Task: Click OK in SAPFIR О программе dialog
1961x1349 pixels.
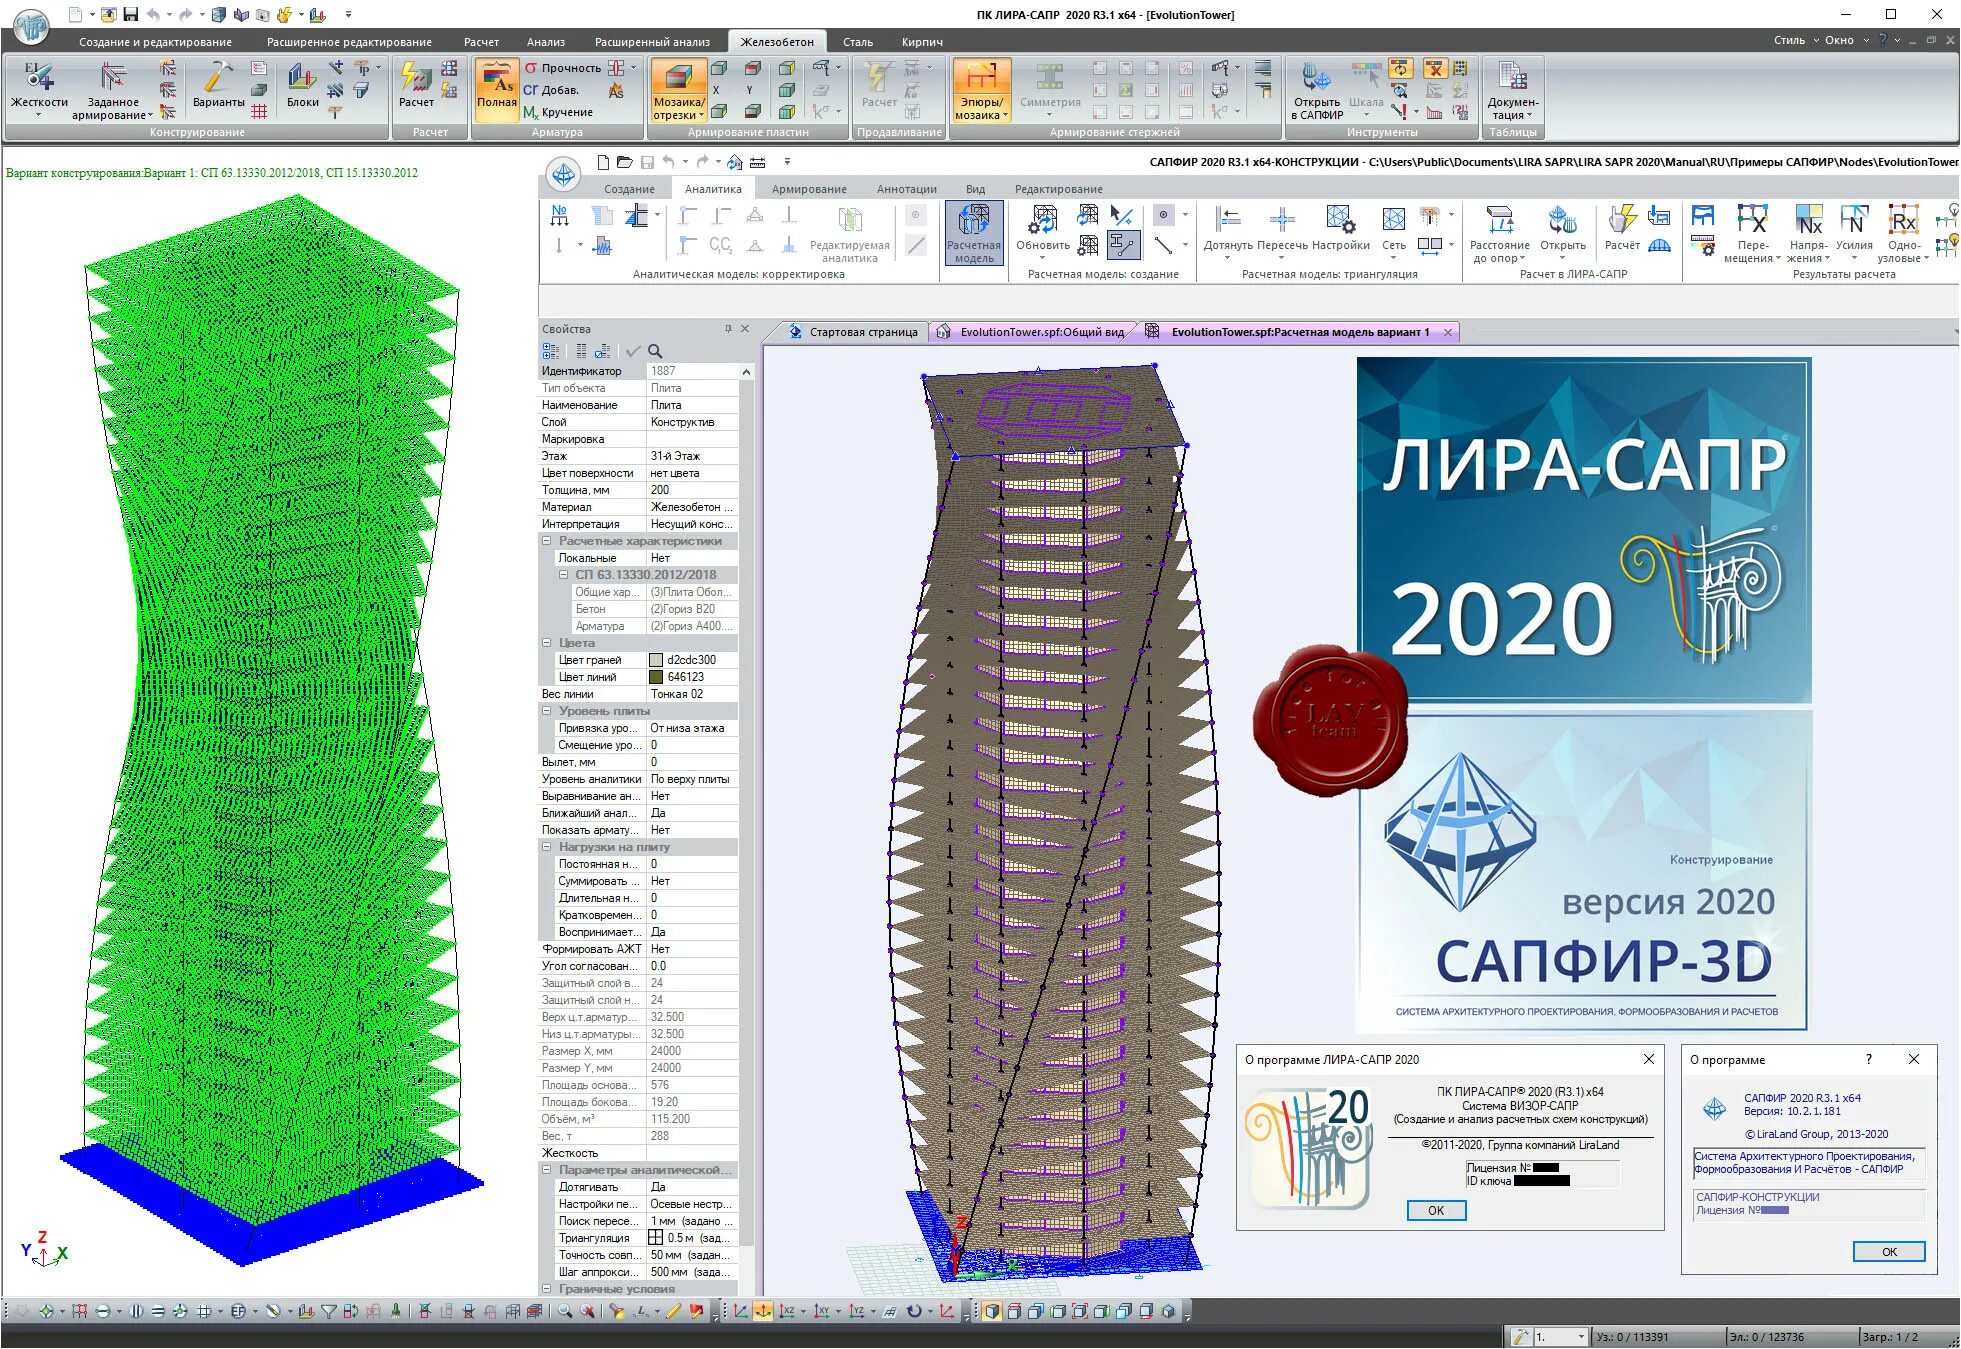Action: tap(1889, 1251)
